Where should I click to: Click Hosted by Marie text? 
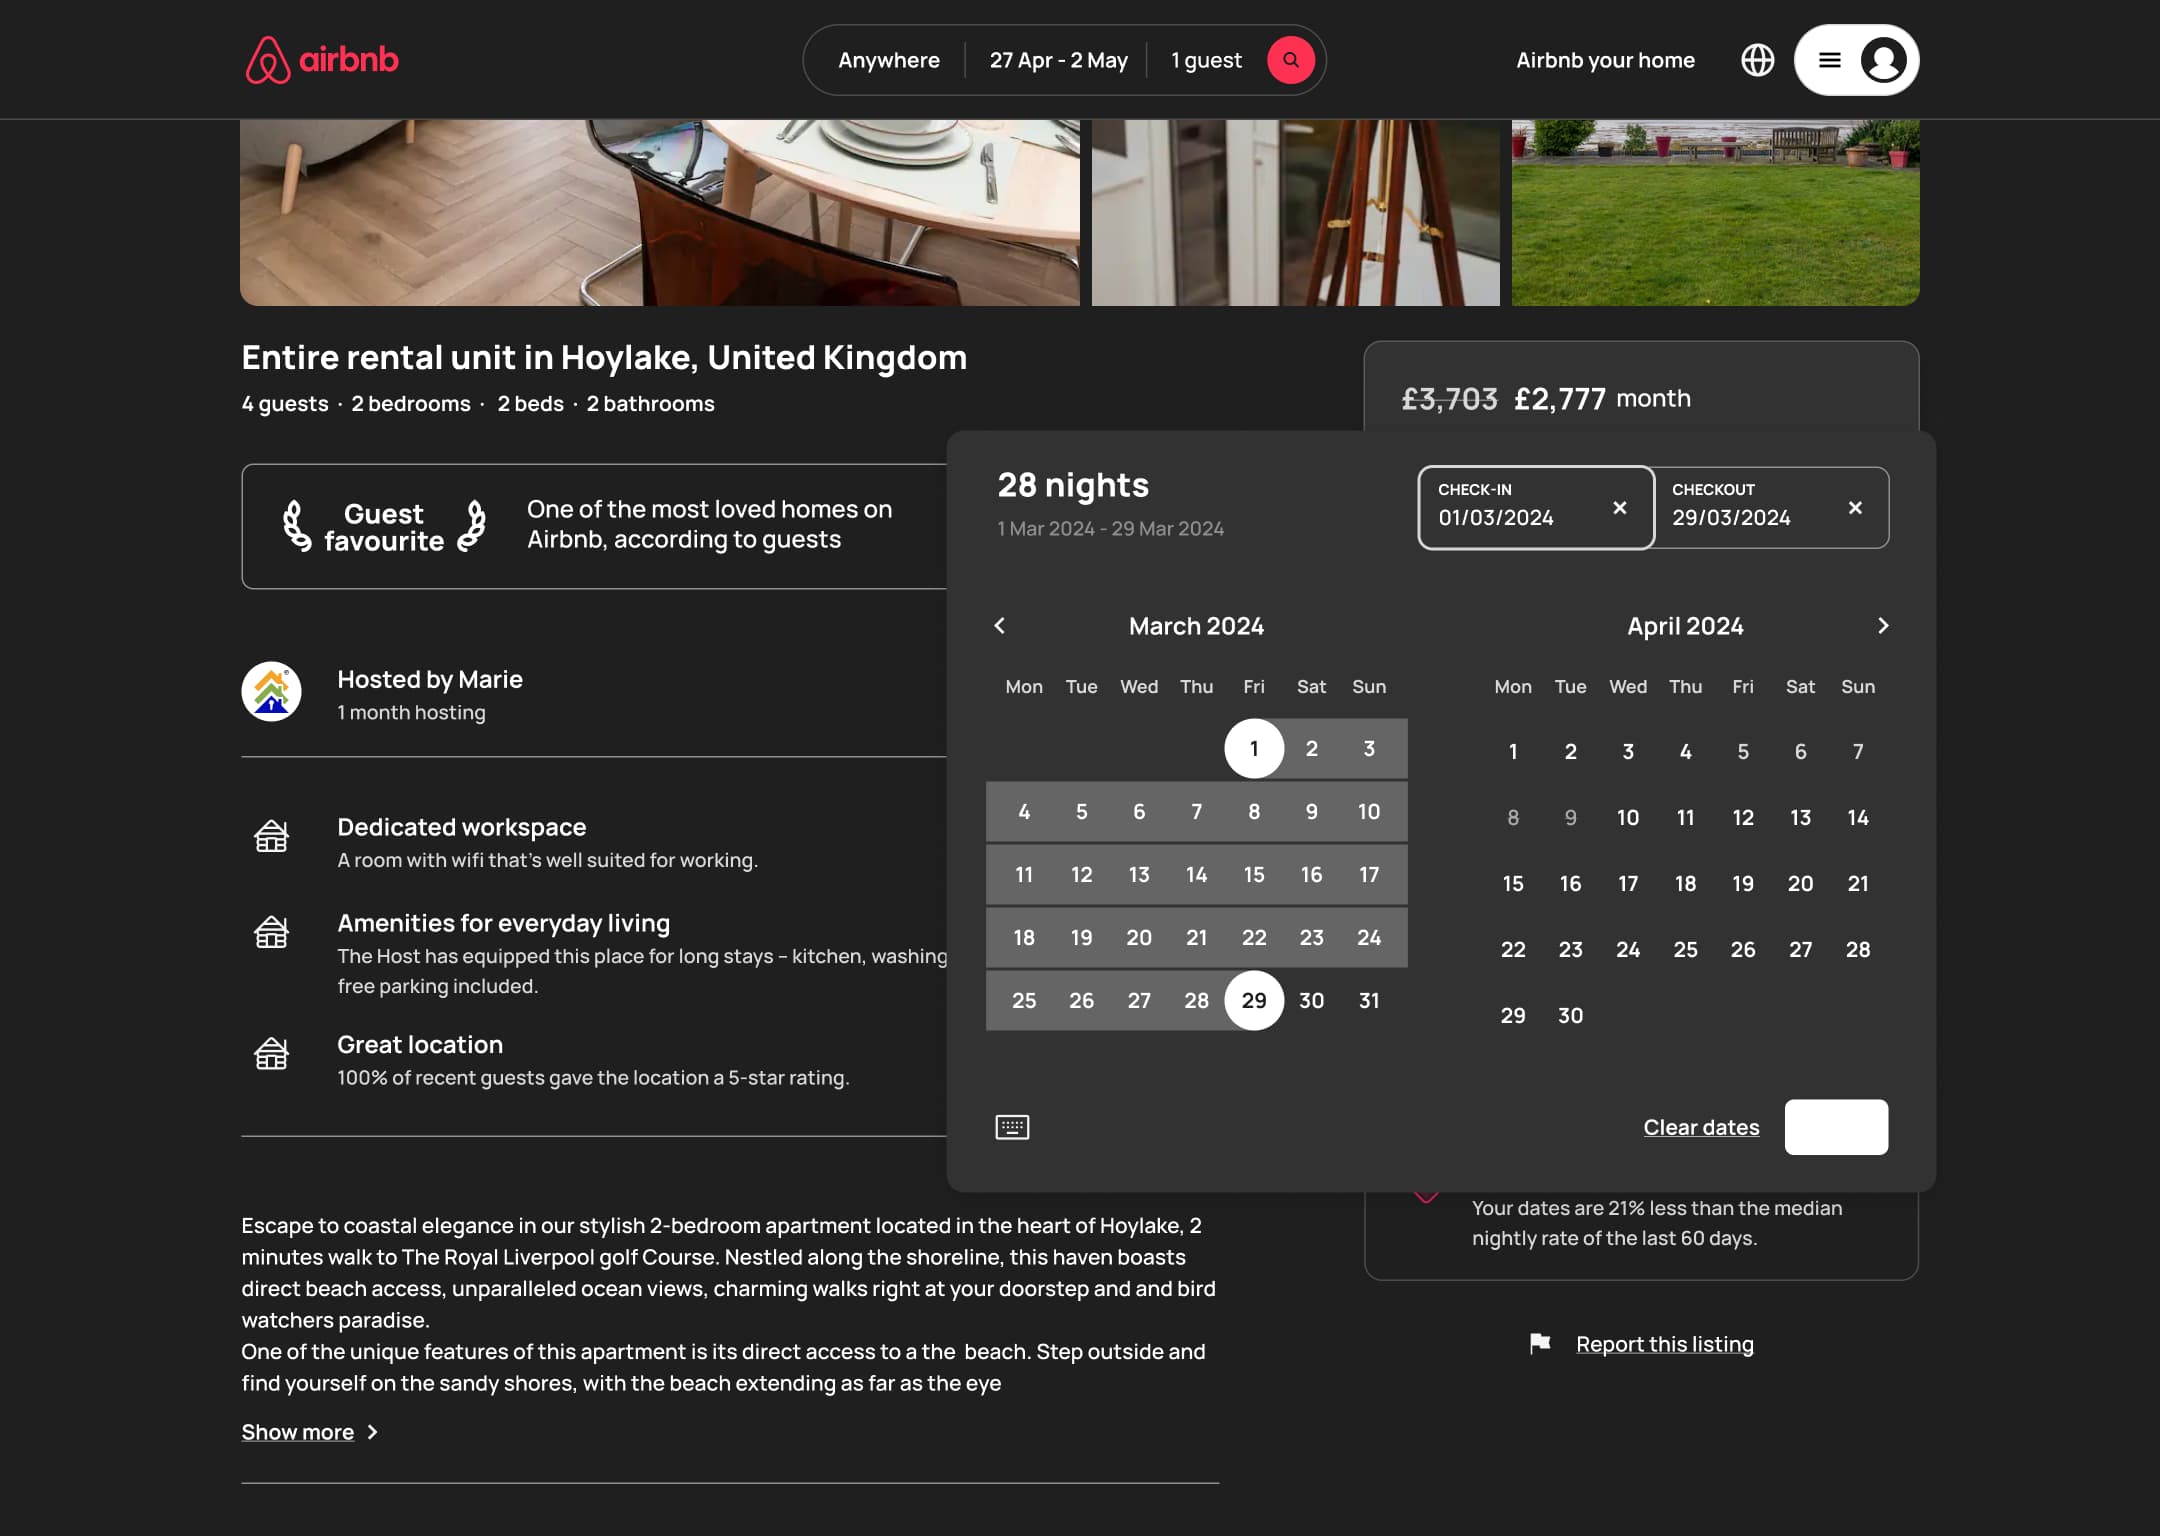(x=430, y=679)
